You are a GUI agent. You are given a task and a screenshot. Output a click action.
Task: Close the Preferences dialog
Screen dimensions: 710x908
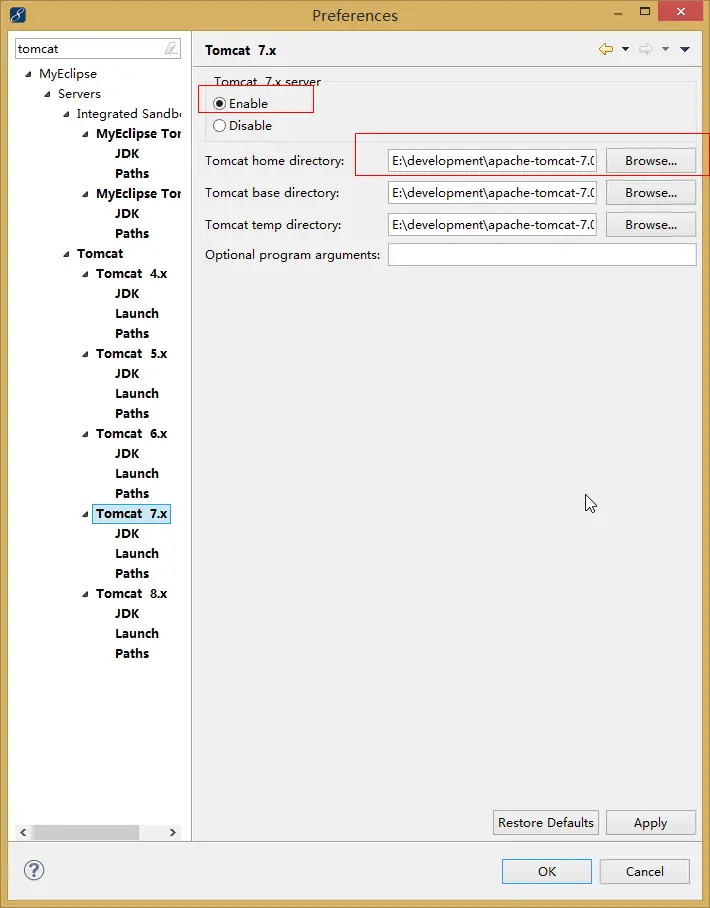point(680,11)
